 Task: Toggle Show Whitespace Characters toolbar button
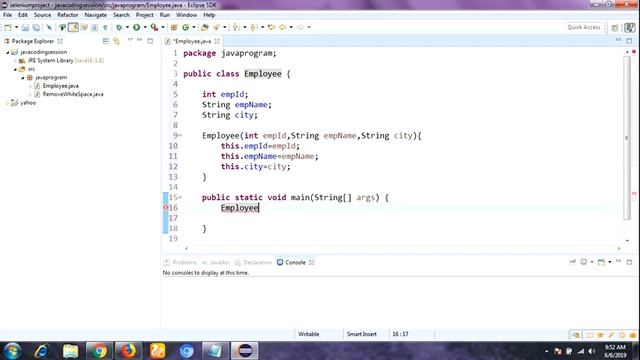click(105, 27)
